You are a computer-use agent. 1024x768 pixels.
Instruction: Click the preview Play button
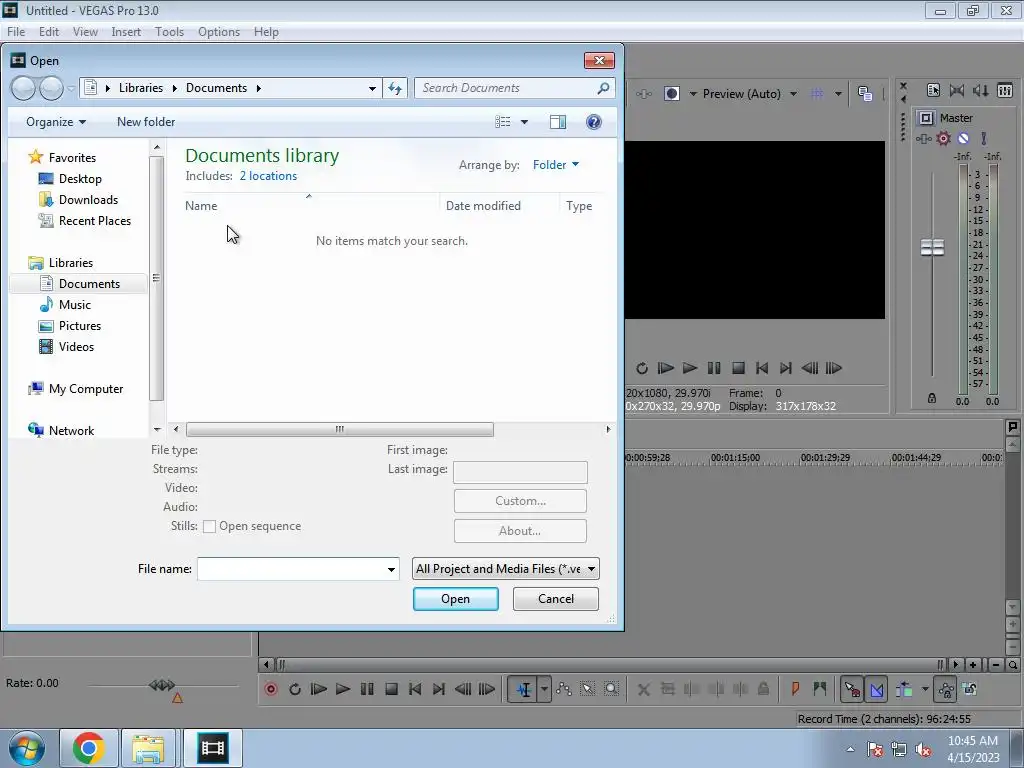690,368
